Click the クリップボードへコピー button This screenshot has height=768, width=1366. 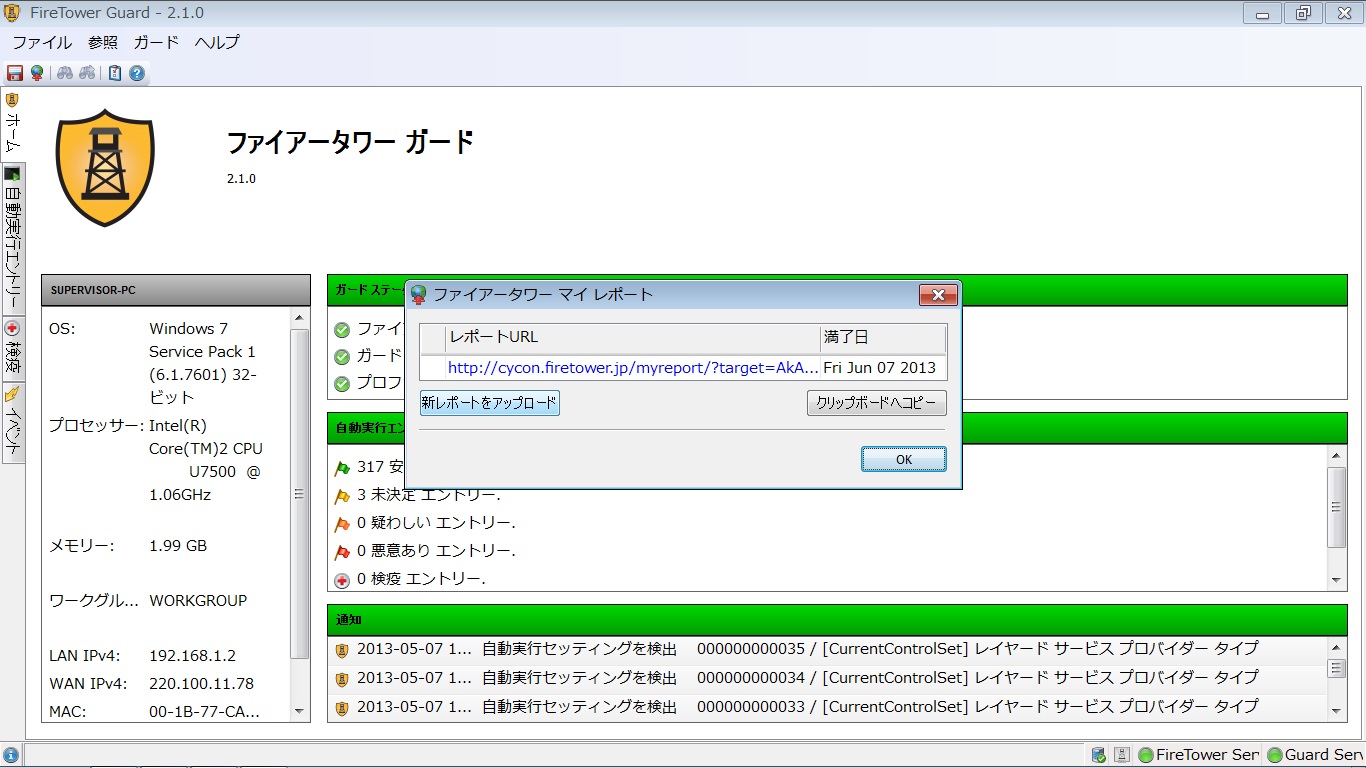[876, 403]
